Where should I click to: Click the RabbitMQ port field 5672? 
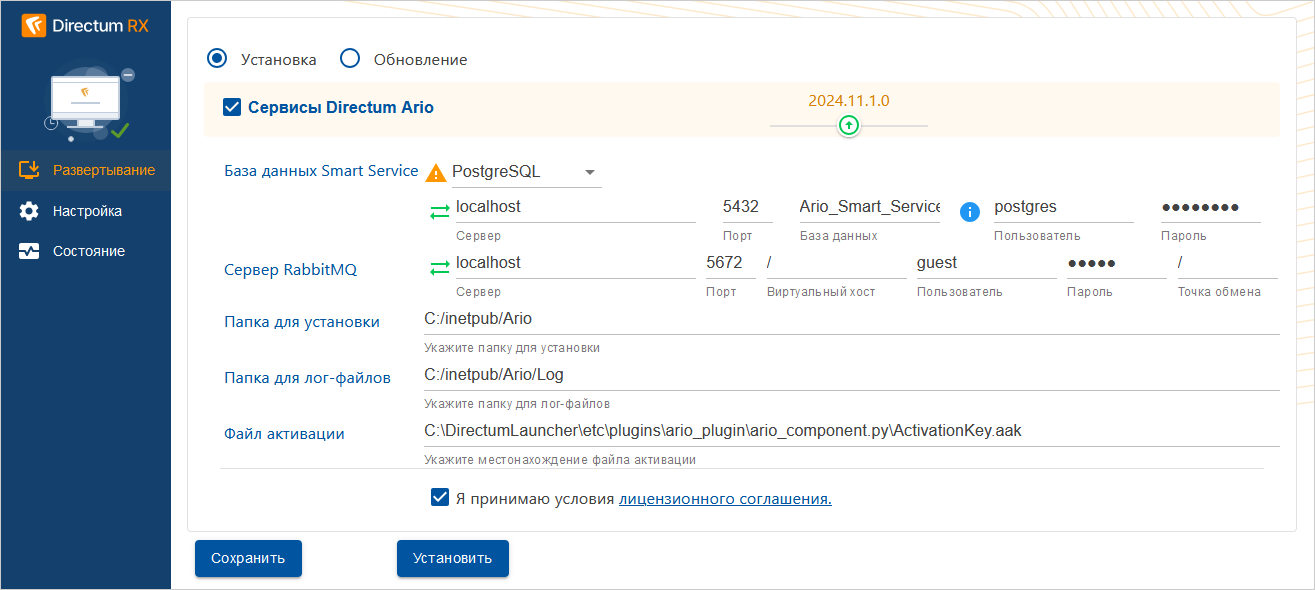pos(731,263)
